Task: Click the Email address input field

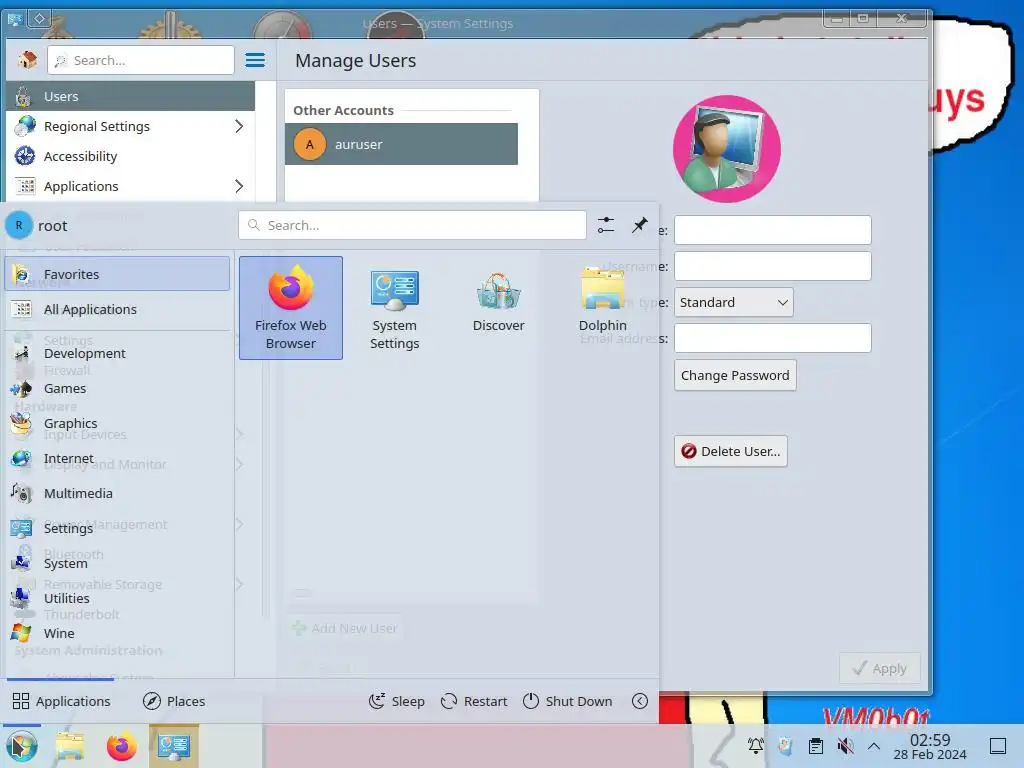Action: point(773,338)
